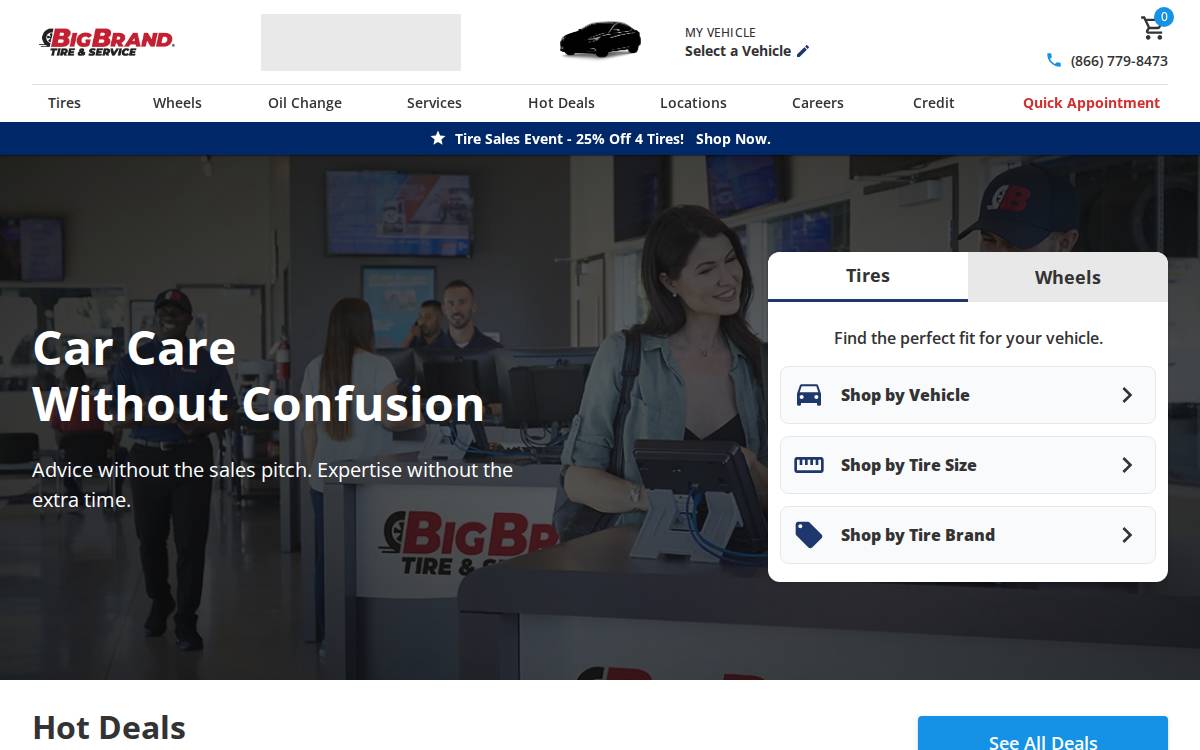Click the star icon in the sale banner
The height and width of the screenshot is (750, 1200).
(438, 138)
